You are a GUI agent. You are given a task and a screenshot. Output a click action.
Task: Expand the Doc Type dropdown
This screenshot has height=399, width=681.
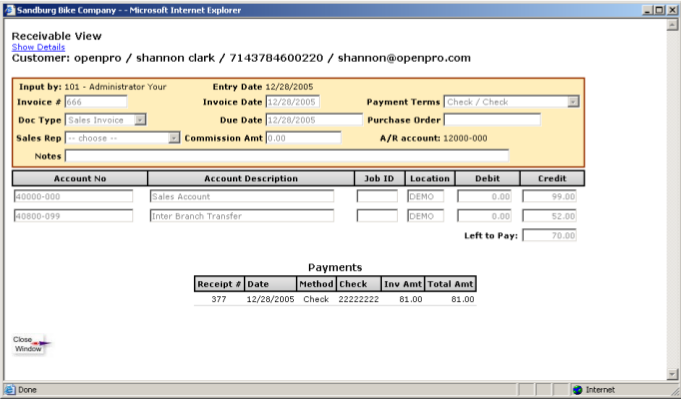[106, 120]
